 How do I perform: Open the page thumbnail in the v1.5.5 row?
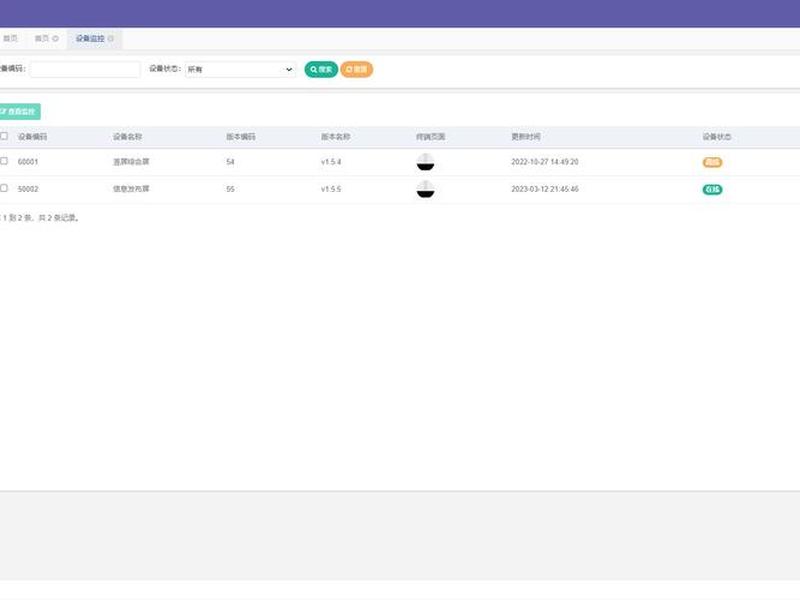pyautogui.click(x=426, y=189)
